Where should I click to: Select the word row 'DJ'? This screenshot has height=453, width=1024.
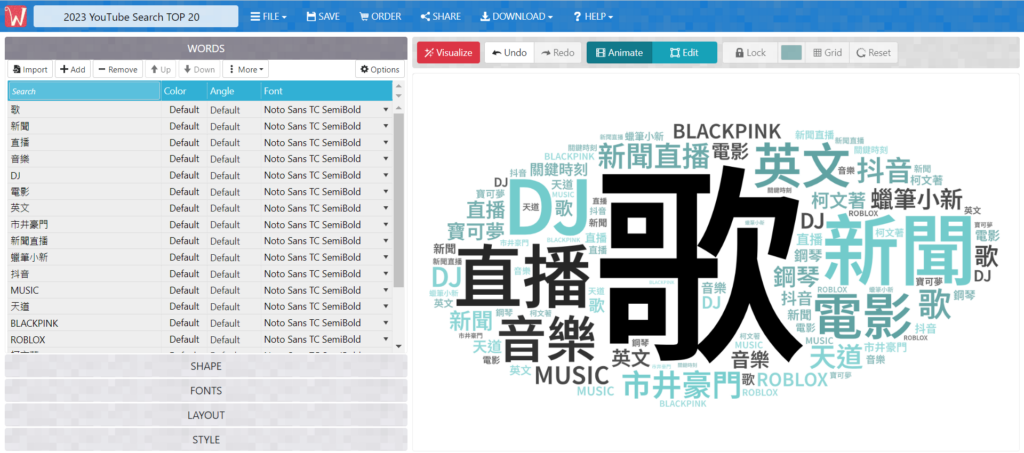coord(200,175)
